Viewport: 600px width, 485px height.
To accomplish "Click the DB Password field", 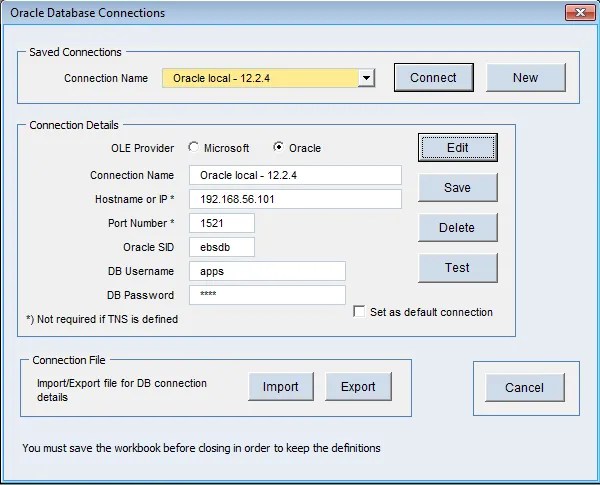I will 267,295.
